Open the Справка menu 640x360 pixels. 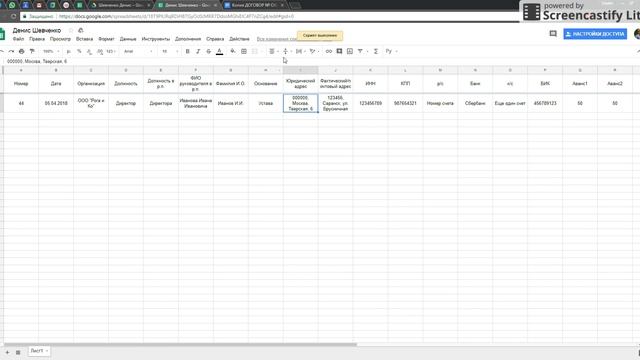215,39
